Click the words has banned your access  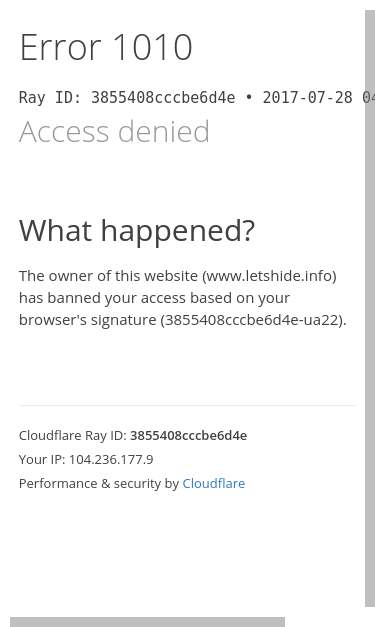coord(102,298)
